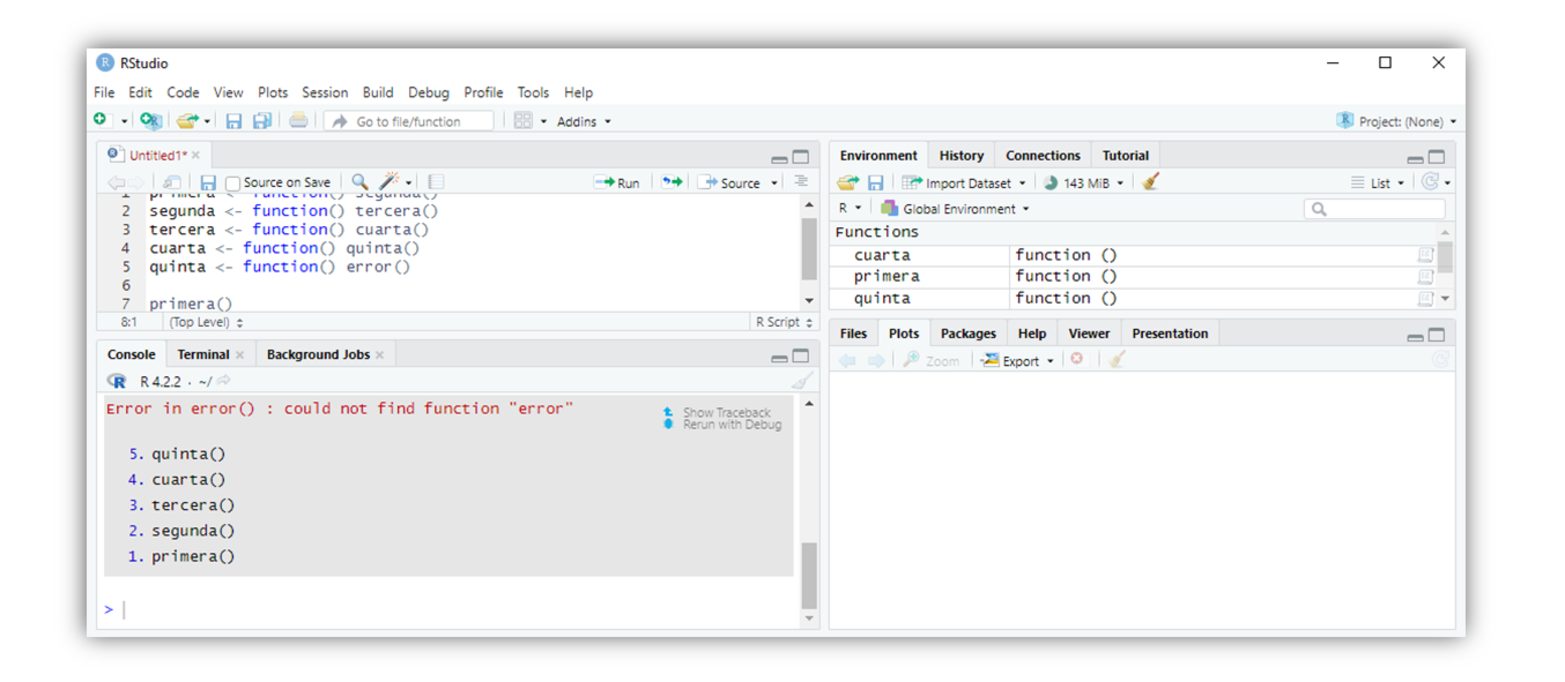
Task: Click the Run button
Action: (x=617, y=183)
